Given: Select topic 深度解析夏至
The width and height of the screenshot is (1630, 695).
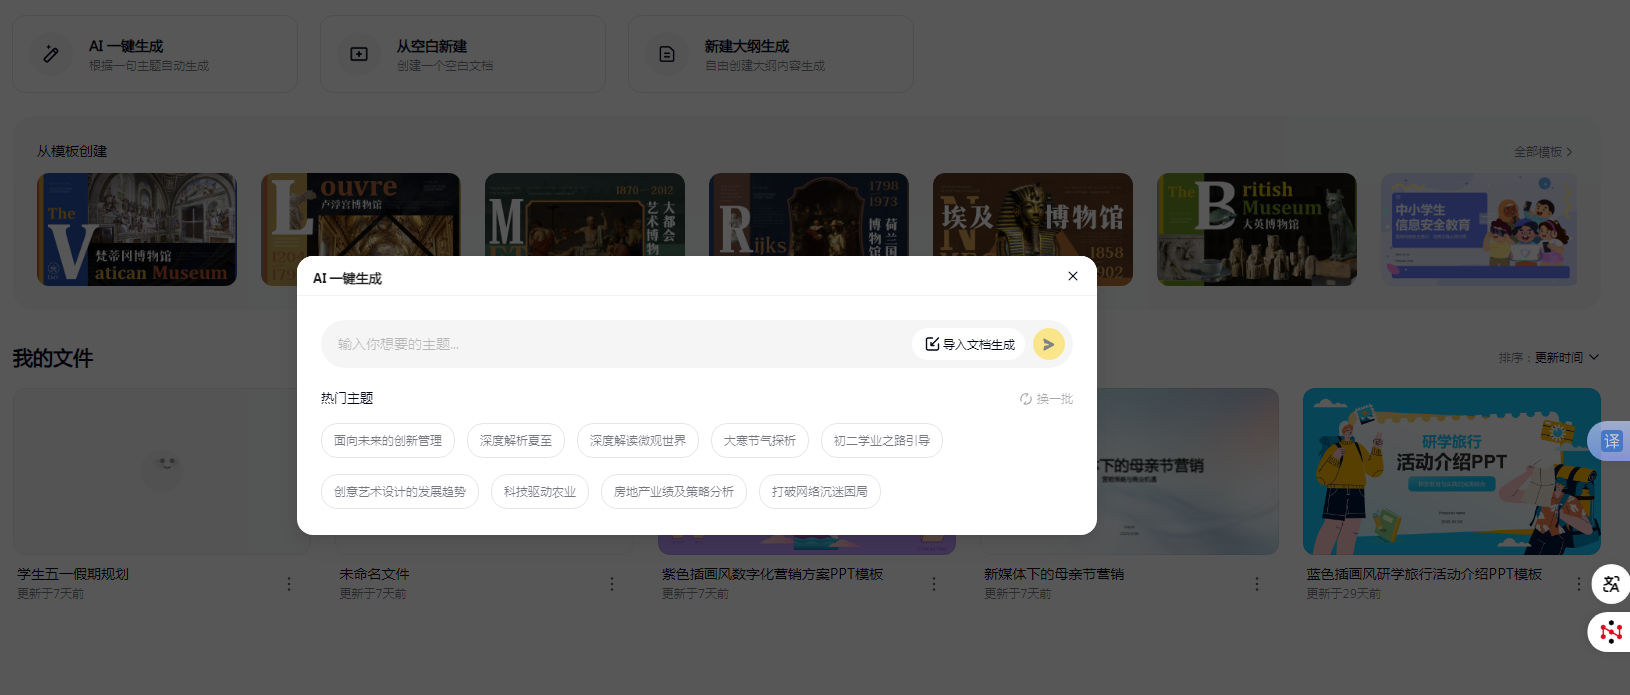Looking at the screenshot, I should click(x=515, y=441).
